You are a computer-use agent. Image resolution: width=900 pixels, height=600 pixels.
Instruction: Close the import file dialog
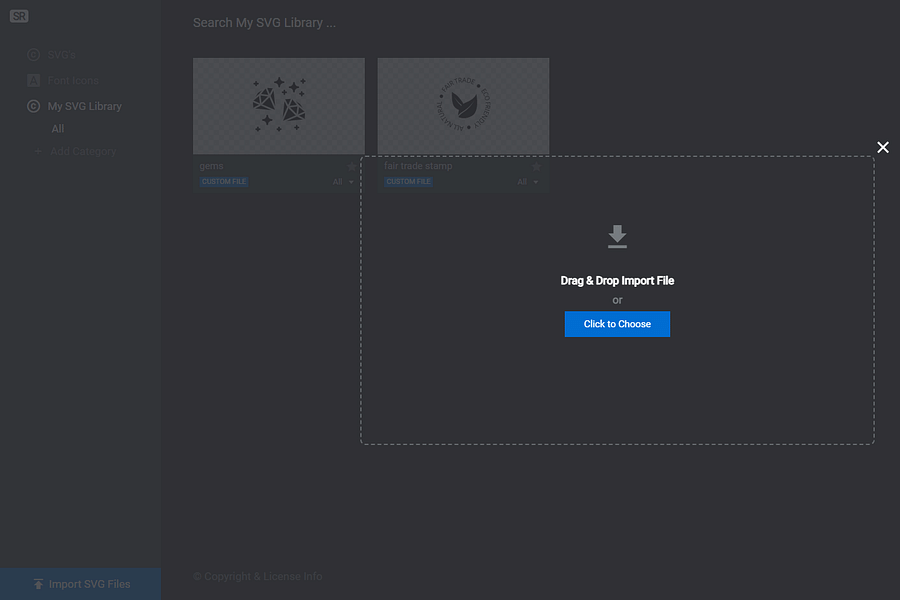point(883,147)
